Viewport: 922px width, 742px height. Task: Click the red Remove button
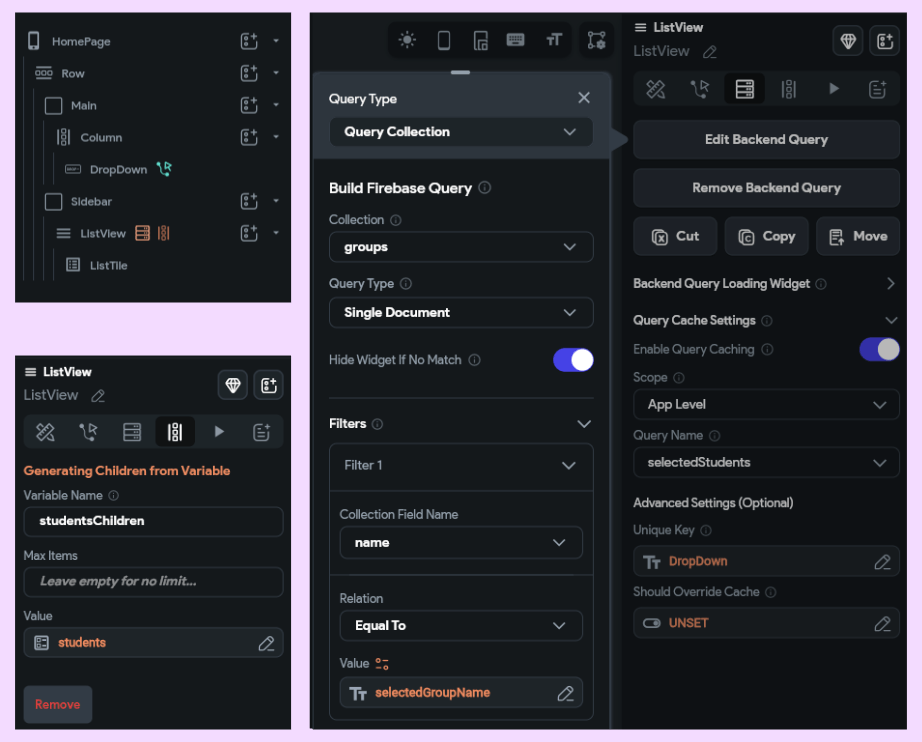(58, 704)
